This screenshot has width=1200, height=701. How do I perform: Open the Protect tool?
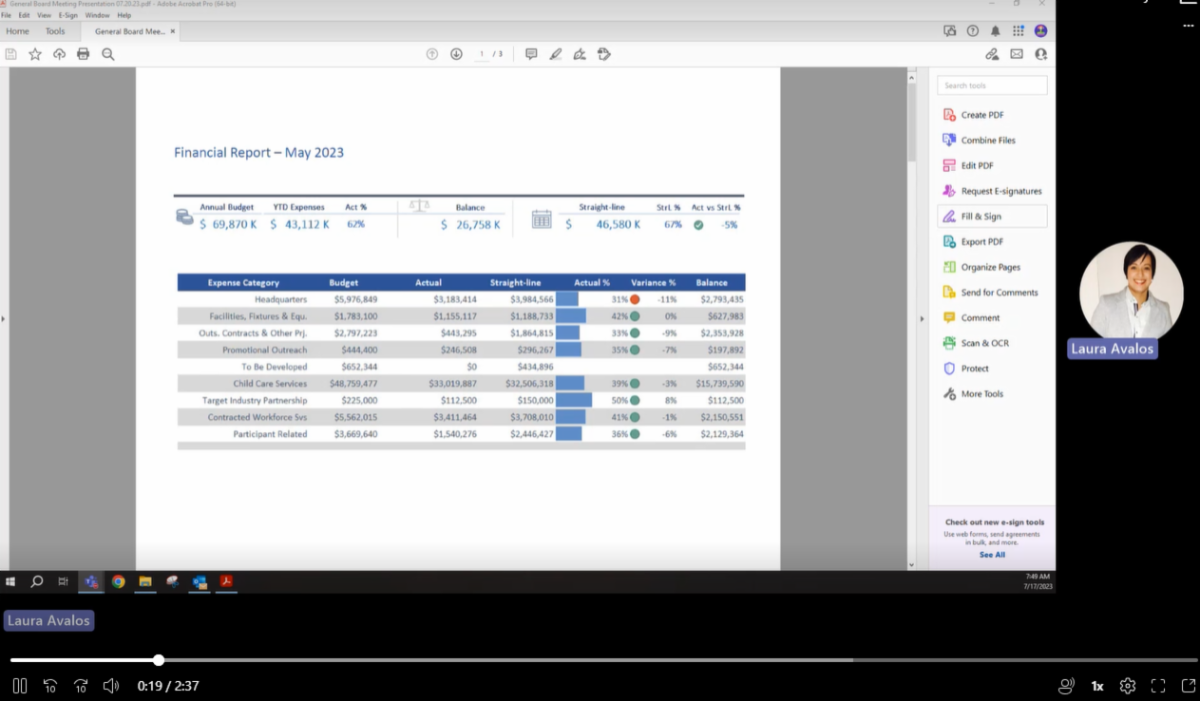[x=974, y=368]
